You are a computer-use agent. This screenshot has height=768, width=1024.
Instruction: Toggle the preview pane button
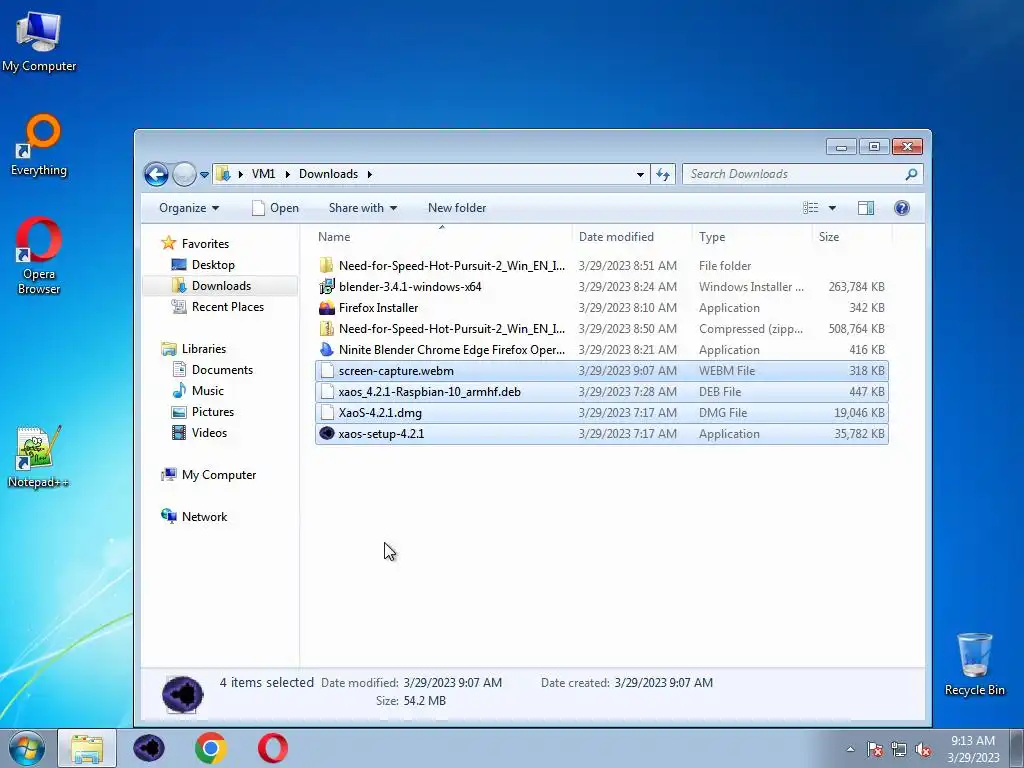(866, 208)
